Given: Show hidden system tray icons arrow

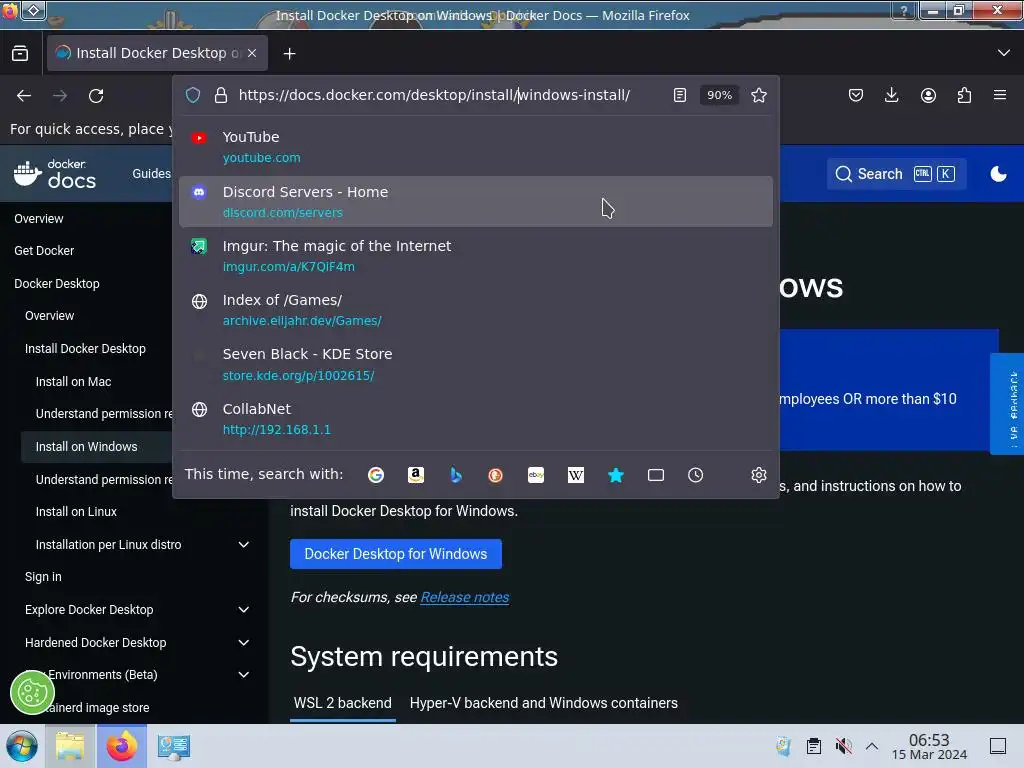Looking at the screenshot, I should 872,746.
